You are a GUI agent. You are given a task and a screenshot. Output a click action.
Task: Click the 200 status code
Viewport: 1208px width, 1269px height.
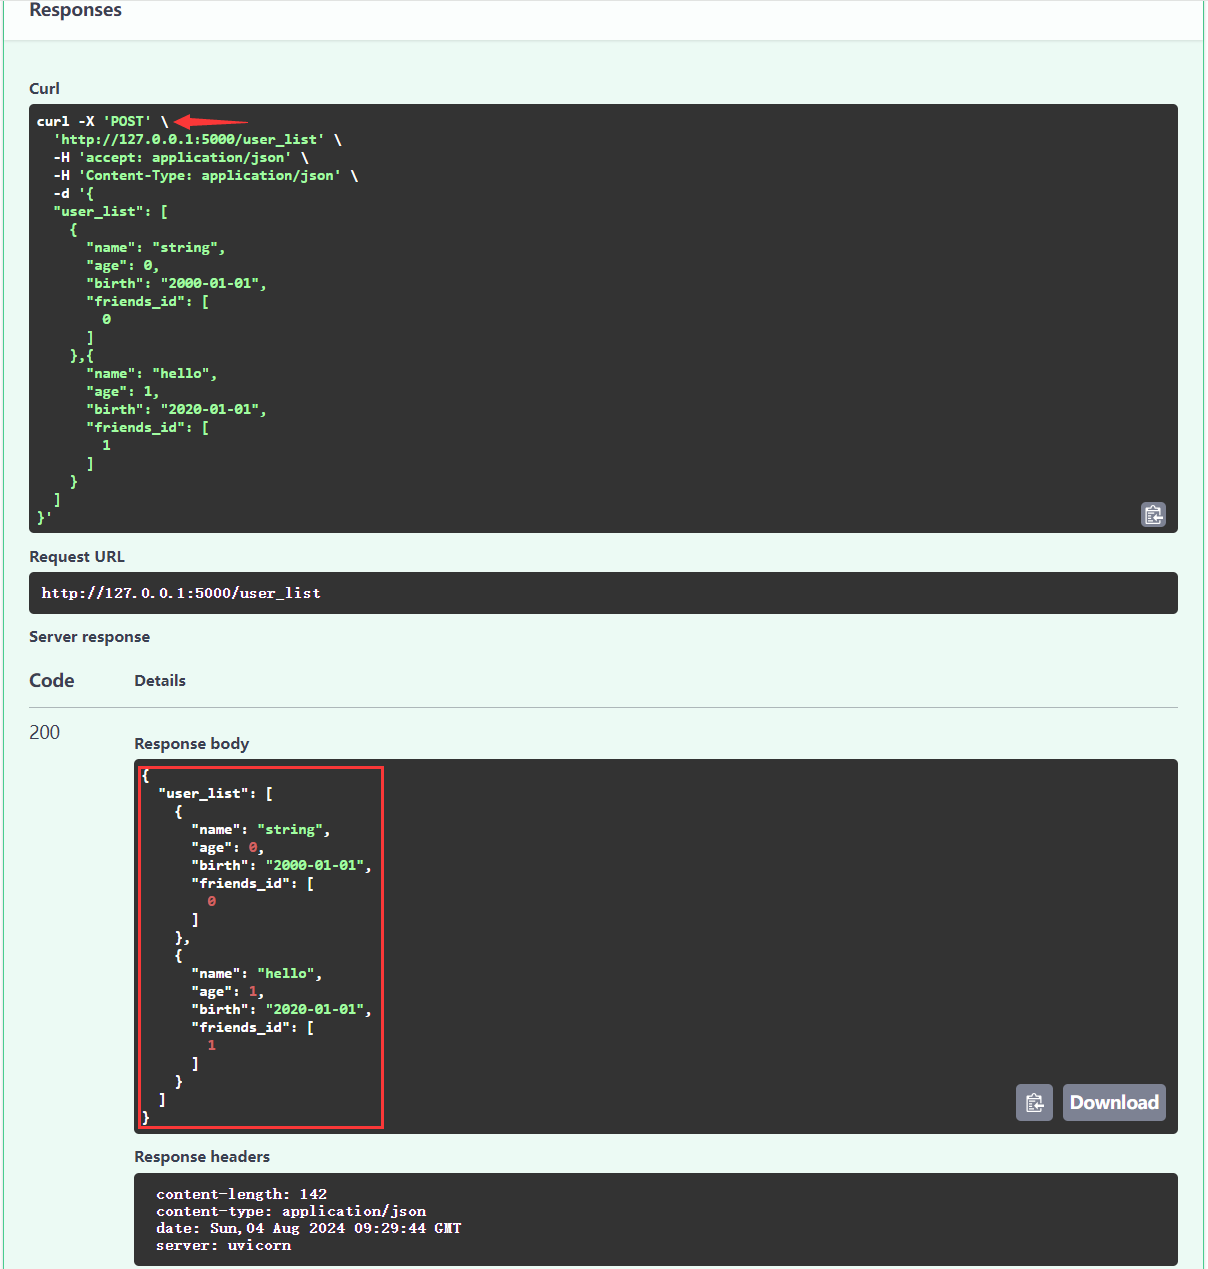(x=44, y=732)
